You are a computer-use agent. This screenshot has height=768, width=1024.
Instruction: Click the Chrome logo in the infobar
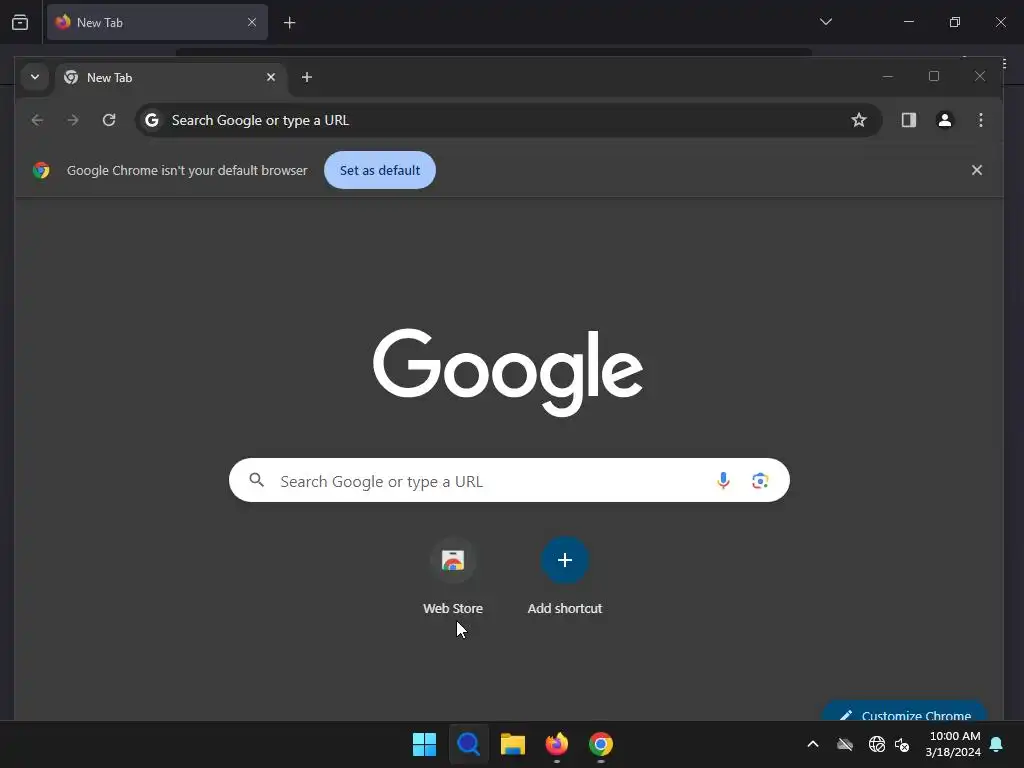[x=41, y=170]
